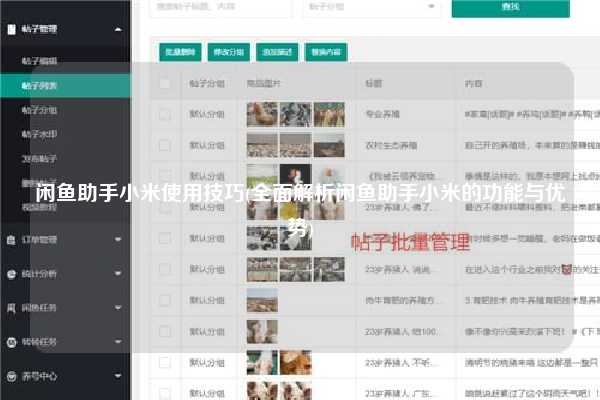Image resolution: width=600 pixels, height=400 pixels.
Task: Check the box for 23岁养猪人 消消 row
Action: point(165,269)
